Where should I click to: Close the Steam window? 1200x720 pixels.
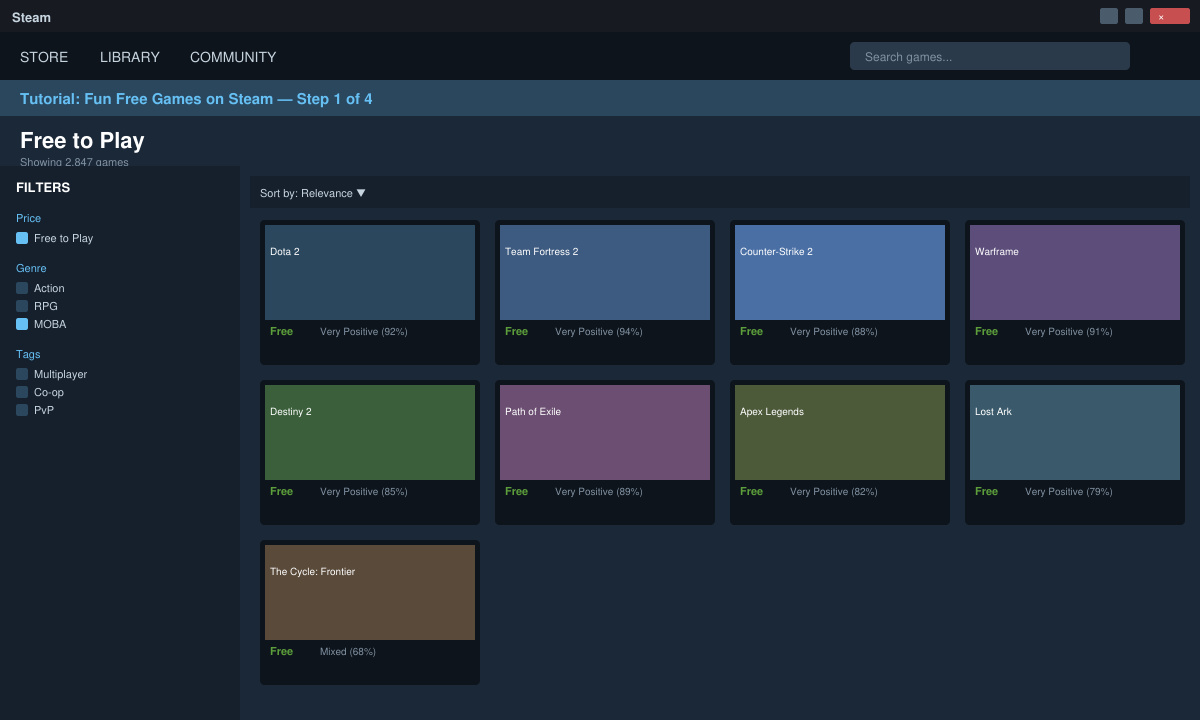click(x=1170, y=16)
